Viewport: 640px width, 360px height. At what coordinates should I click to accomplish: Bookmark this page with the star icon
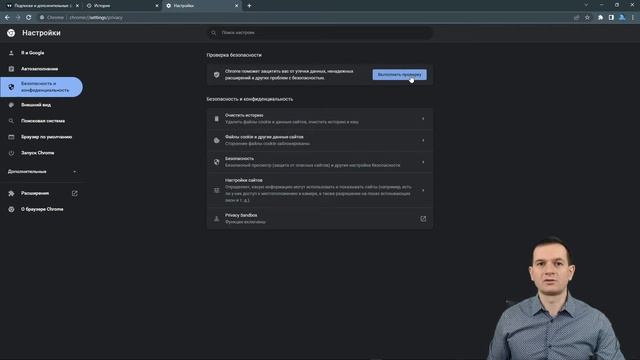click(x=587, y=18)
